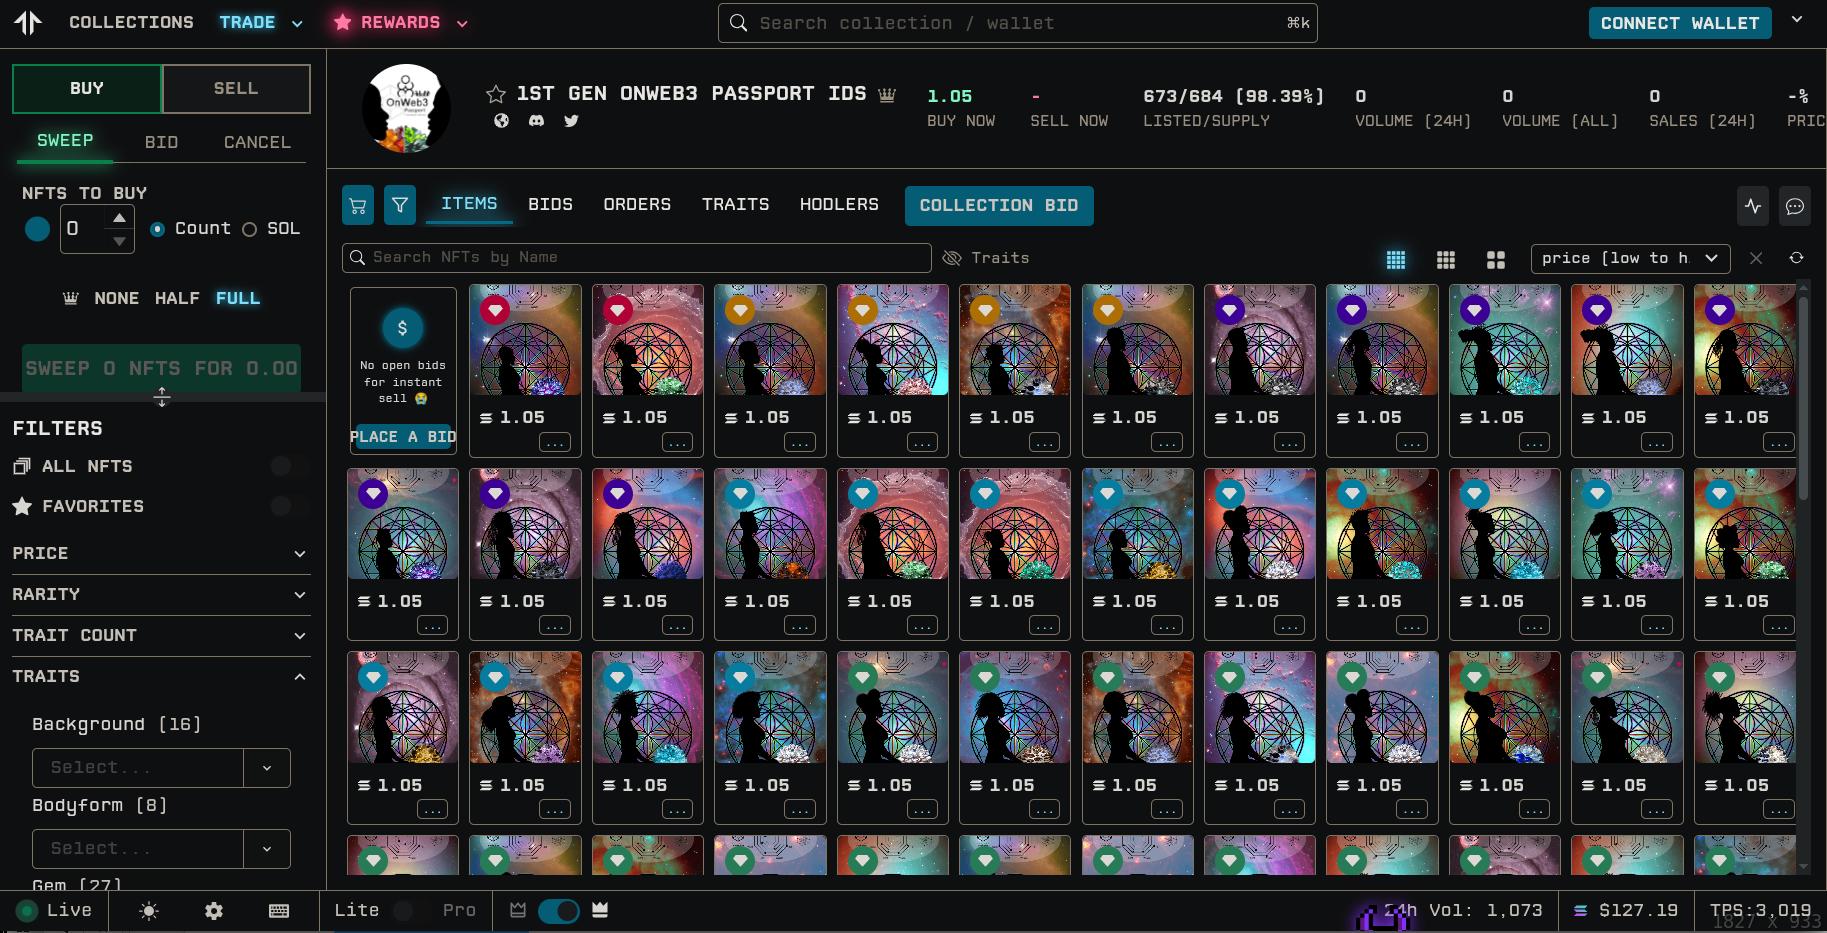
Task: Switch the Lite/Pro mode toggle to Pro
Action: point(405,911)
